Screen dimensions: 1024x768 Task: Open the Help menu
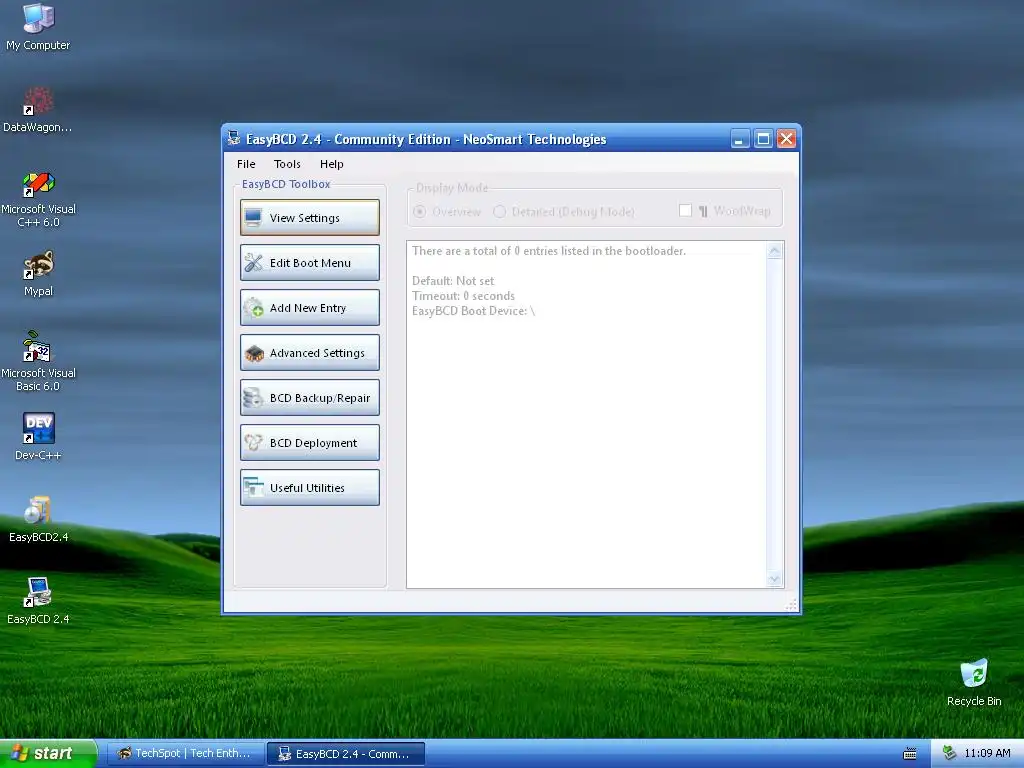(332, 164)
